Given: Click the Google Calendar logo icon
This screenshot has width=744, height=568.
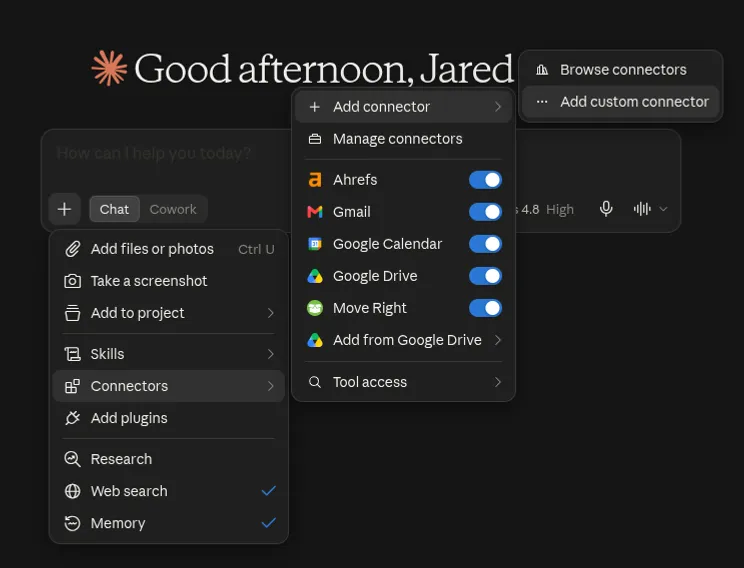Looking at the screenshot, I should tap(315, 244).
